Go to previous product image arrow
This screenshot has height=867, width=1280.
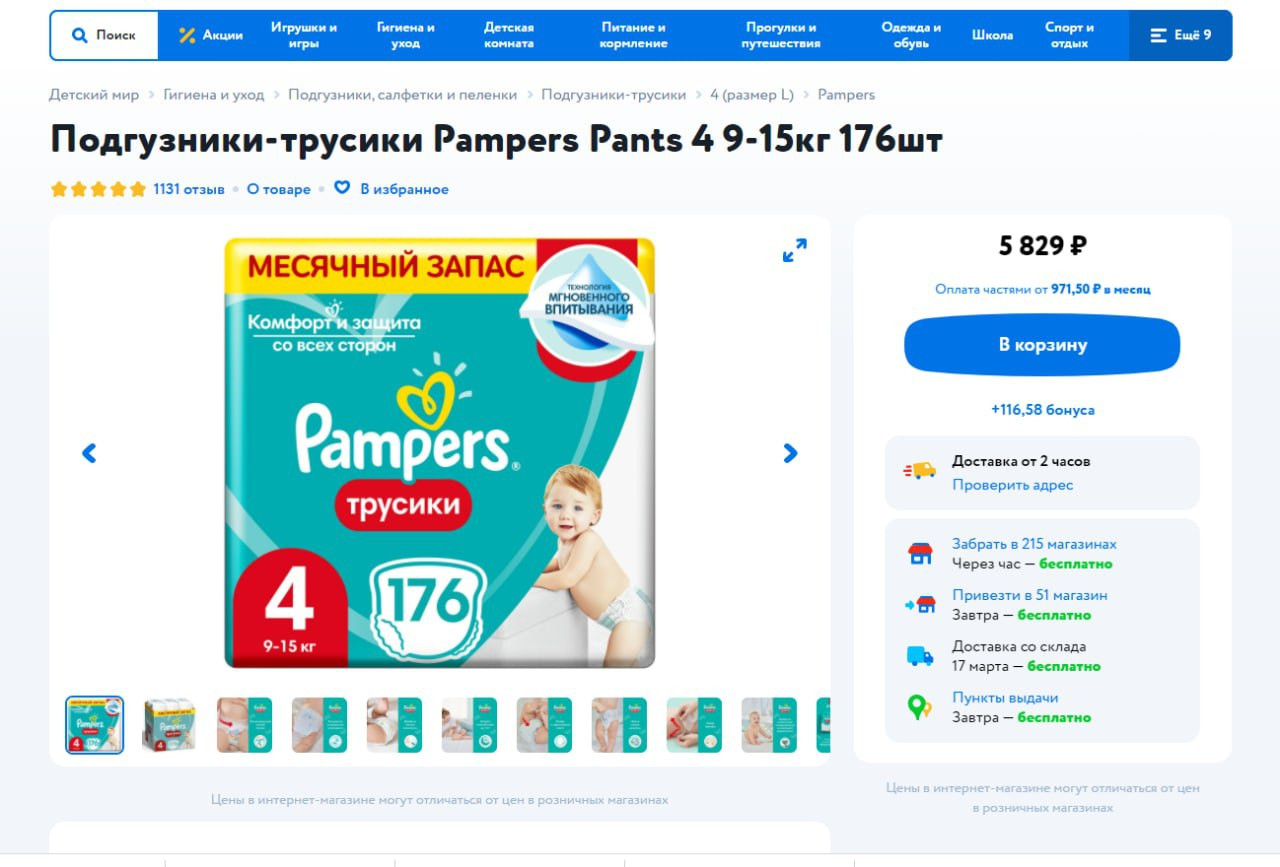pos(89,453)
